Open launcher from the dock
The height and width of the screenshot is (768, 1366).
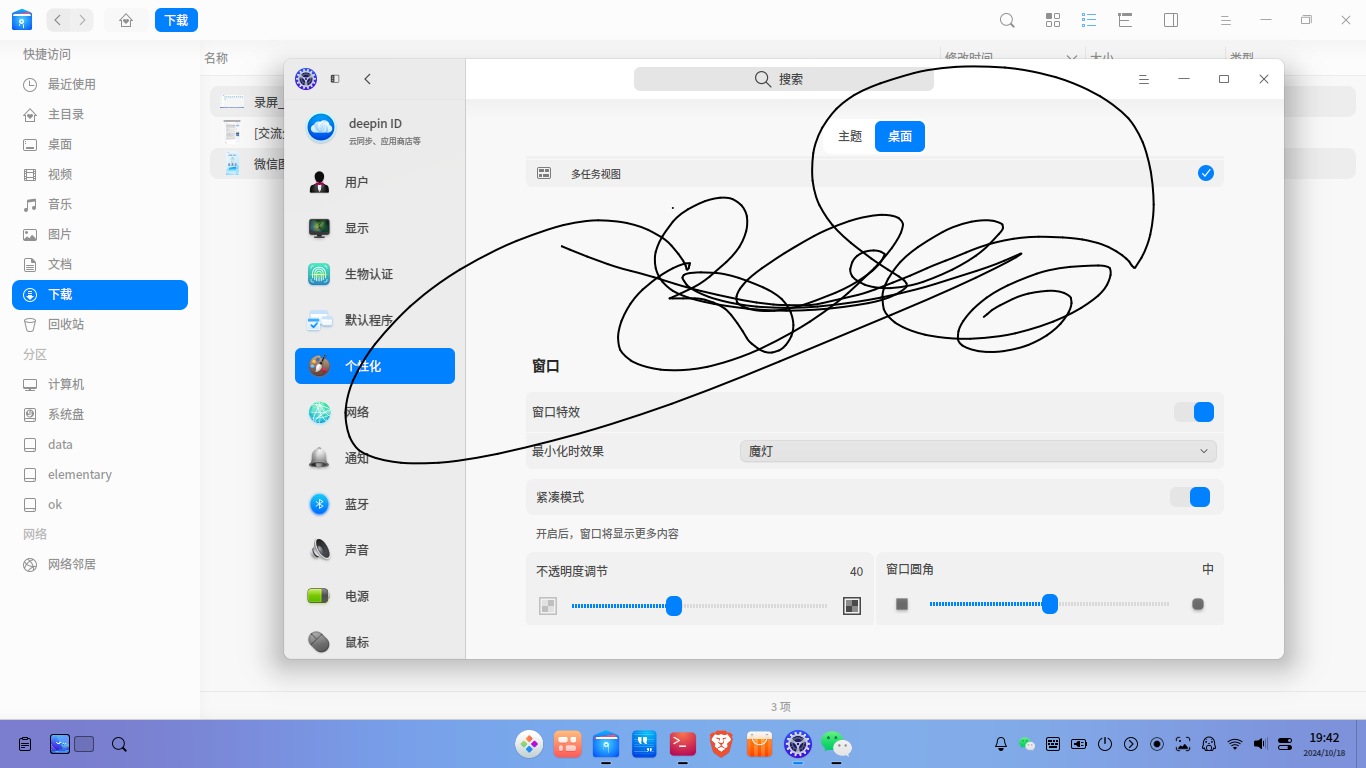point(529,743)
